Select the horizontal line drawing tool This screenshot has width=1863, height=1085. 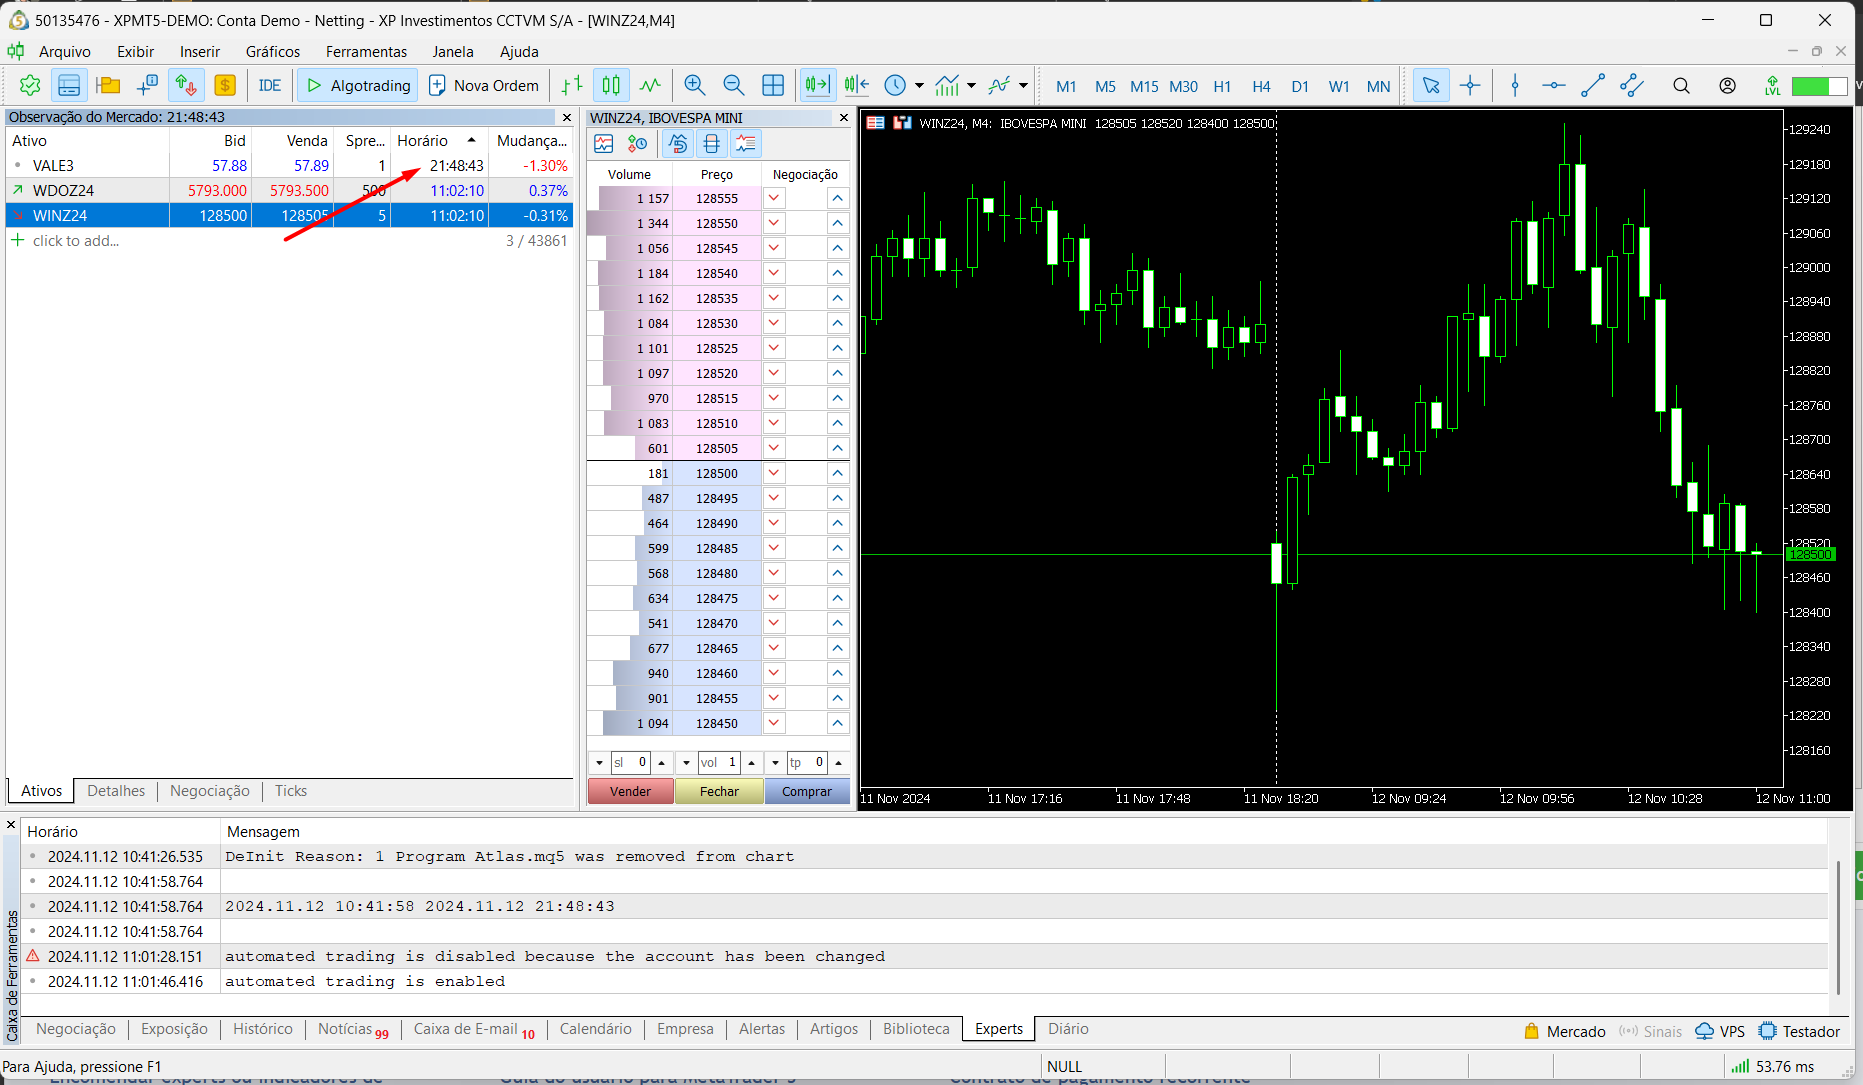tap(1554, 86)
